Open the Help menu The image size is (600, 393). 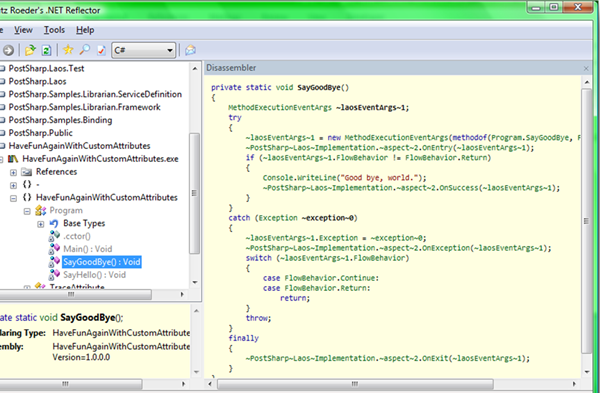(85, 30)
